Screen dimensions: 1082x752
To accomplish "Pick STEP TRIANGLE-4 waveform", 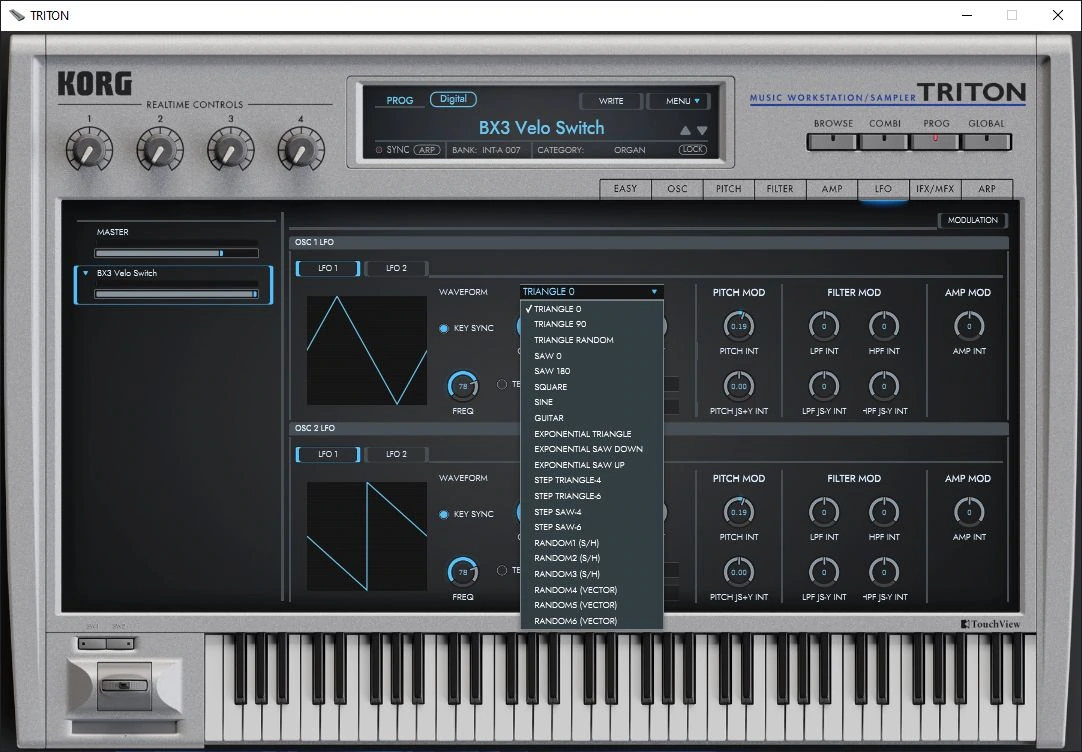I will tap(591, 480).
